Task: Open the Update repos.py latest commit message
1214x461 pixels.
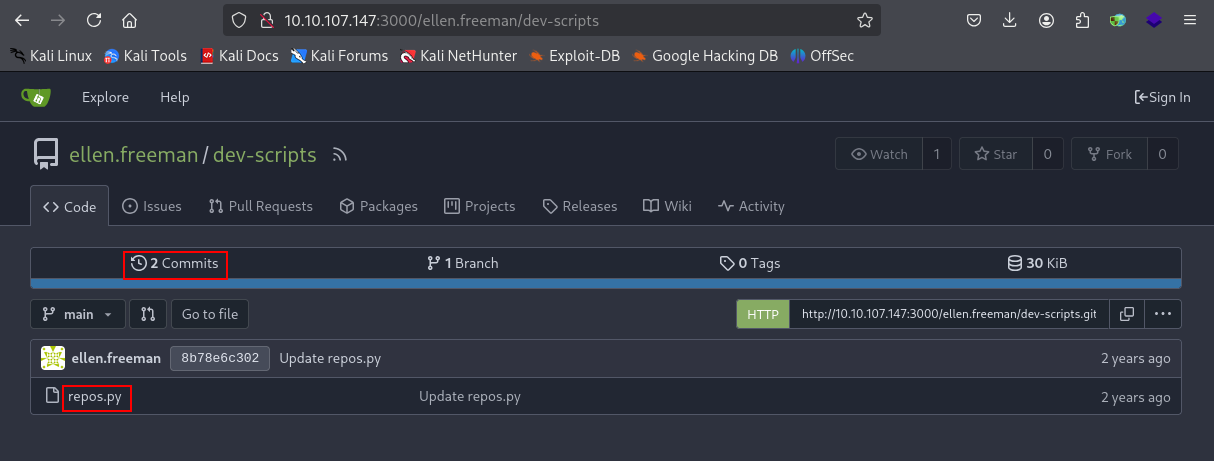Action: coord(330,358)
